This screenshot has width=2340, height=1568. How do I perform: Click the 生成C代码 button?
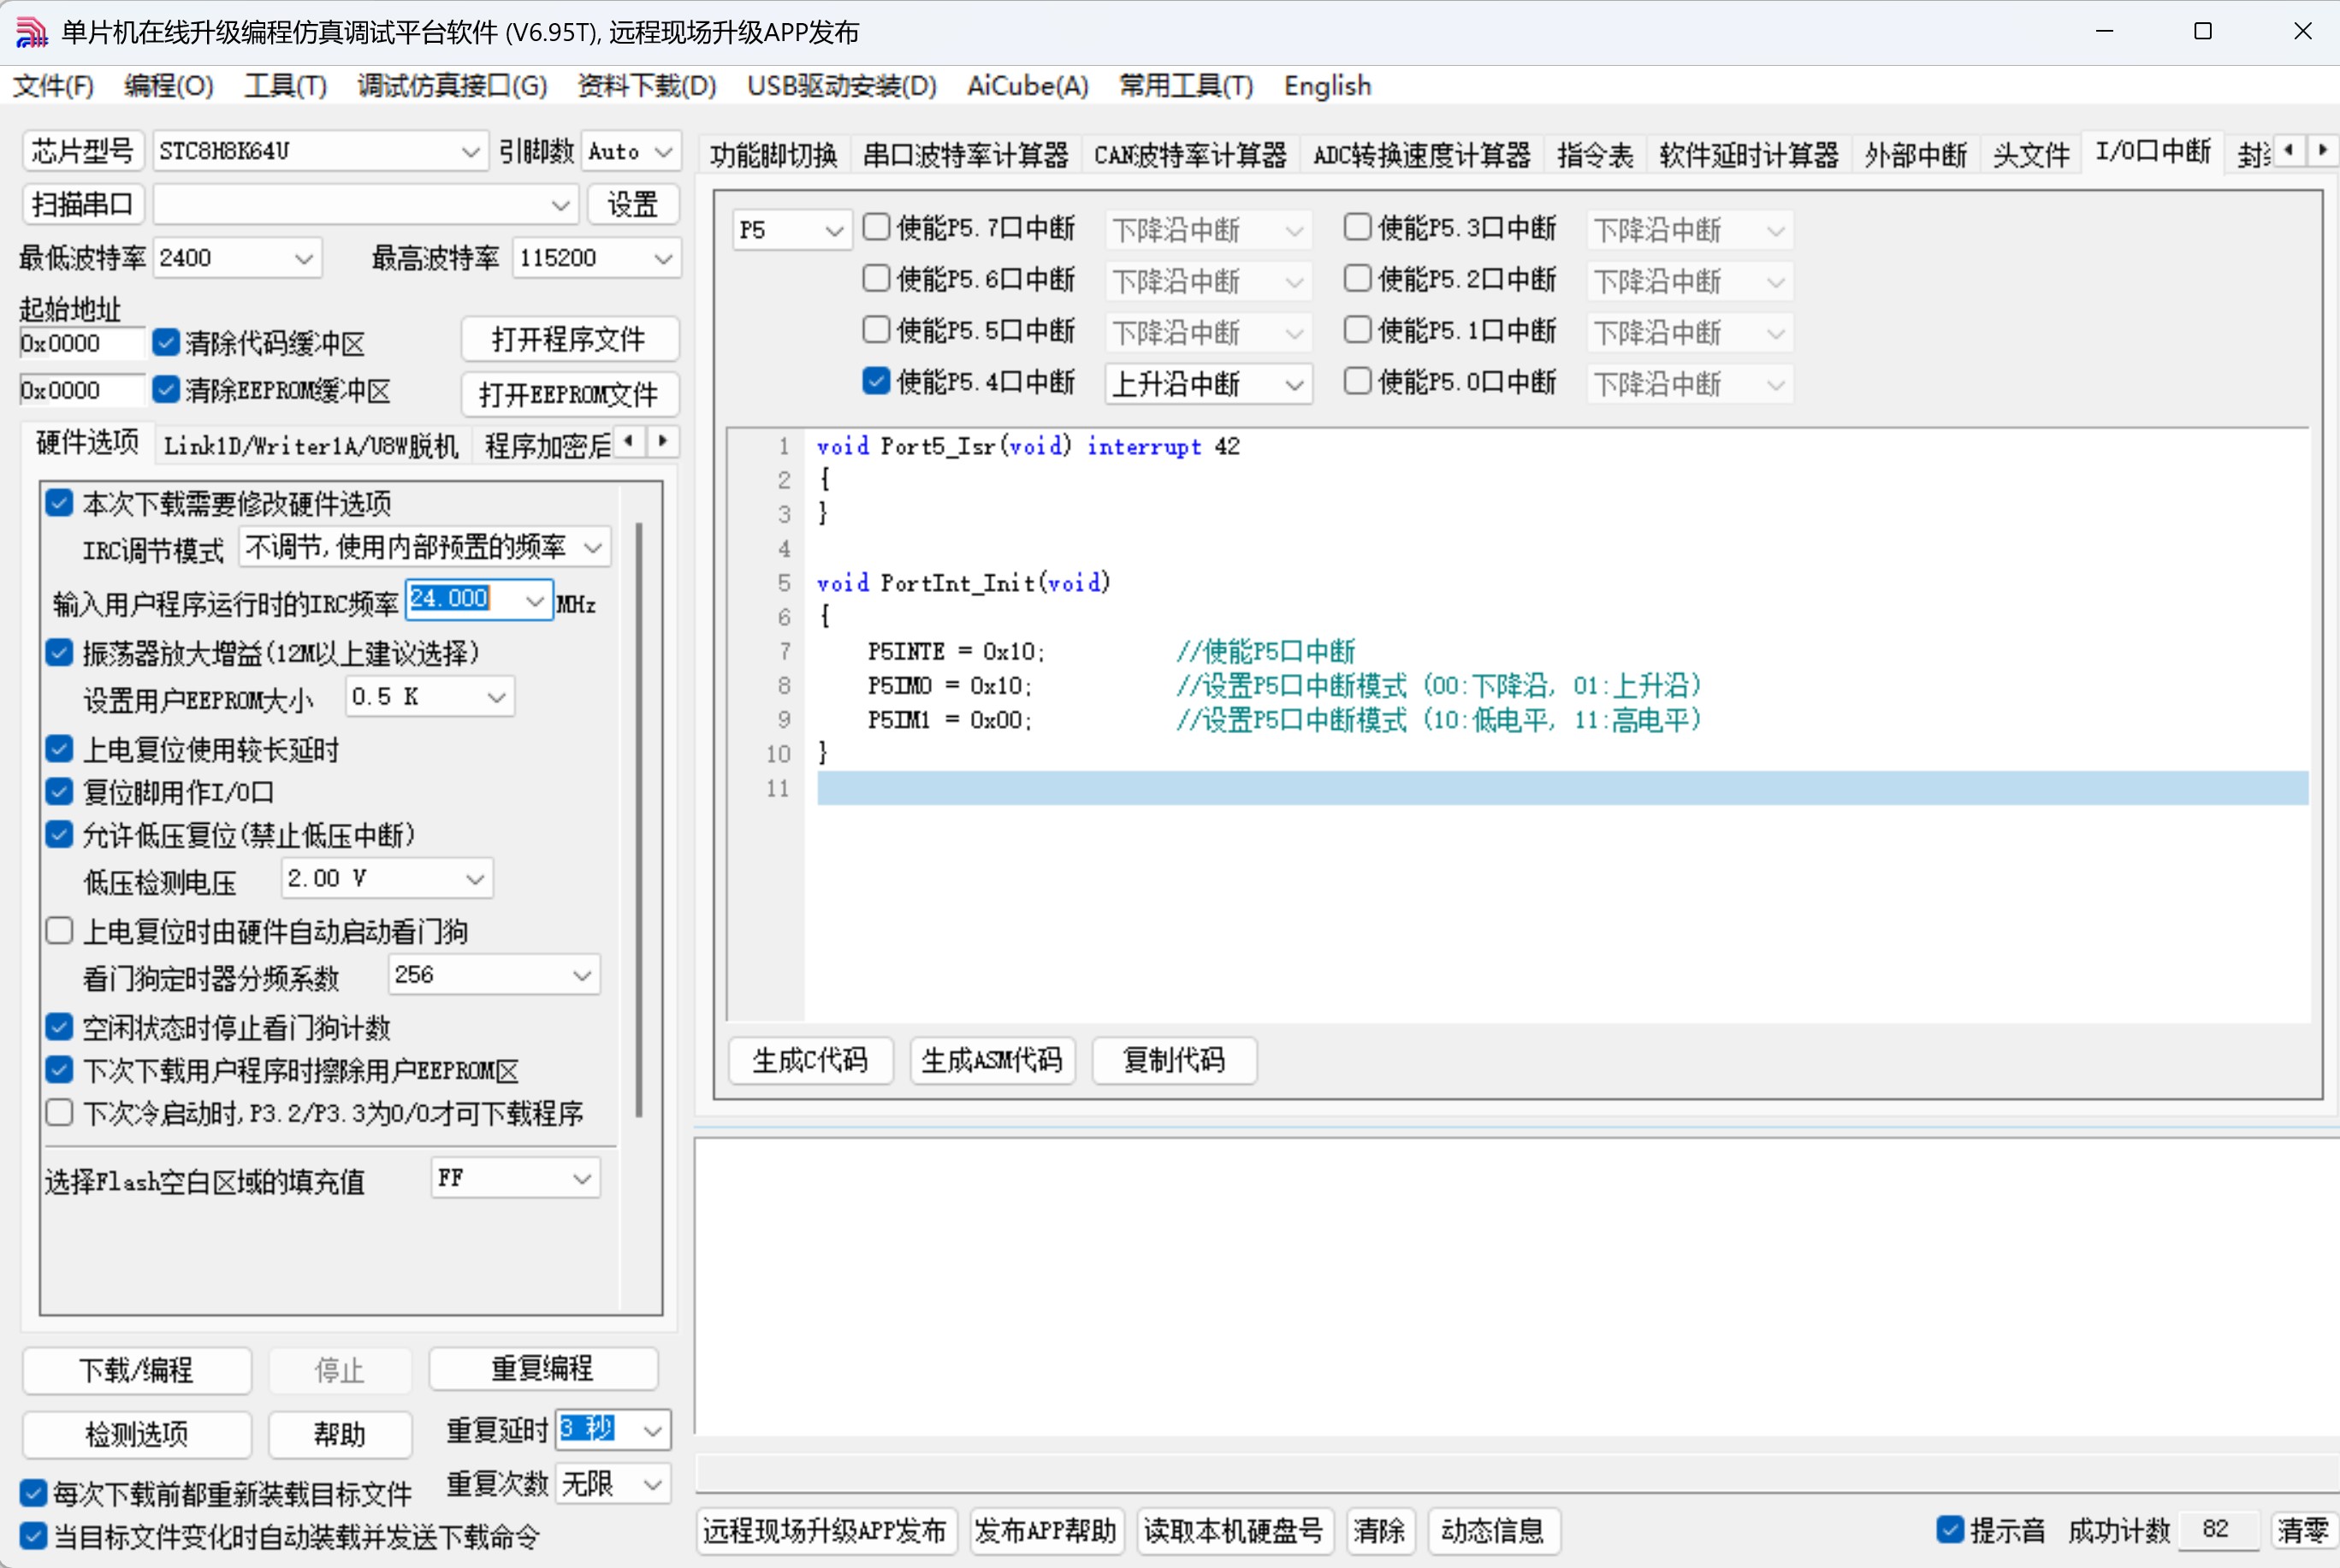[810, 1060]
